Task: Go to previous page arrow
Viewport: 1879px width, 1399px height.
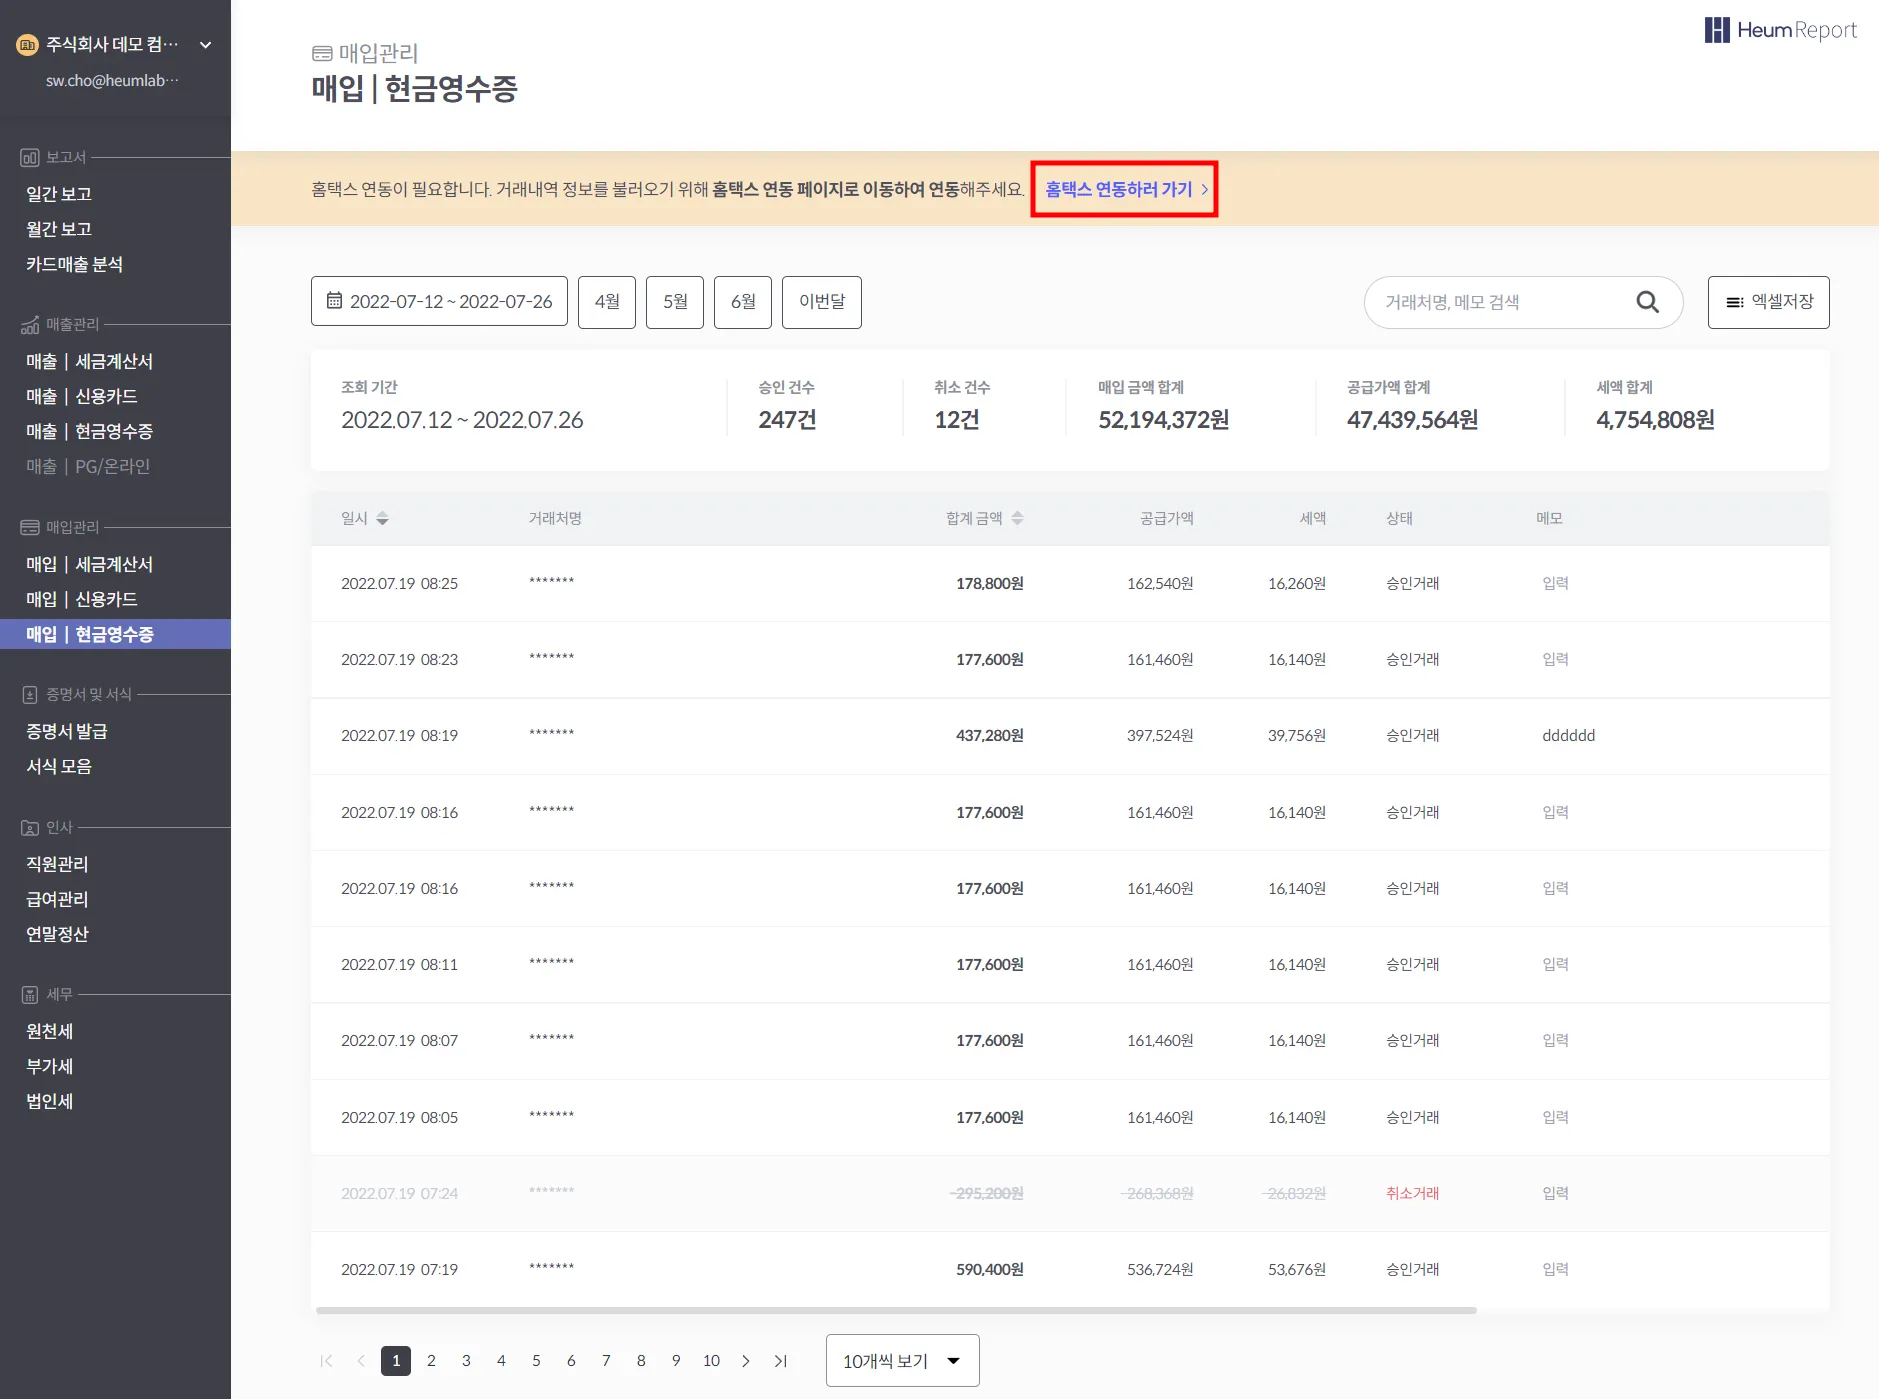Action: [x=361, y=1361]
